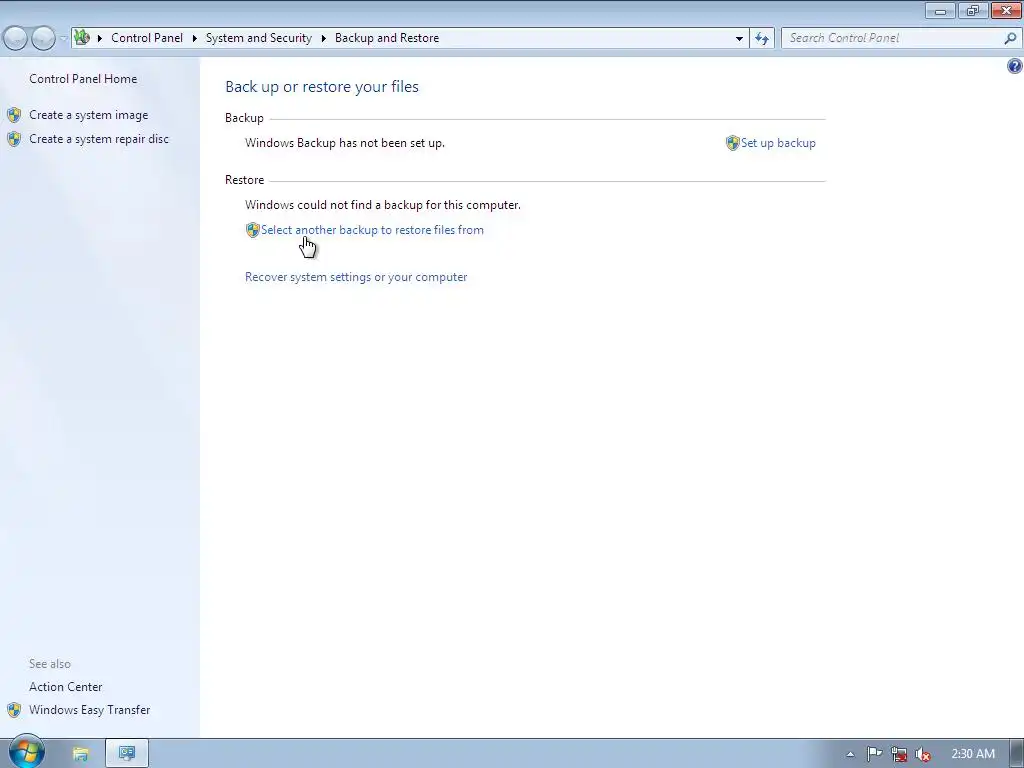
Task: Open the address bar history dropdown arrow
Action: coord(739,39)
